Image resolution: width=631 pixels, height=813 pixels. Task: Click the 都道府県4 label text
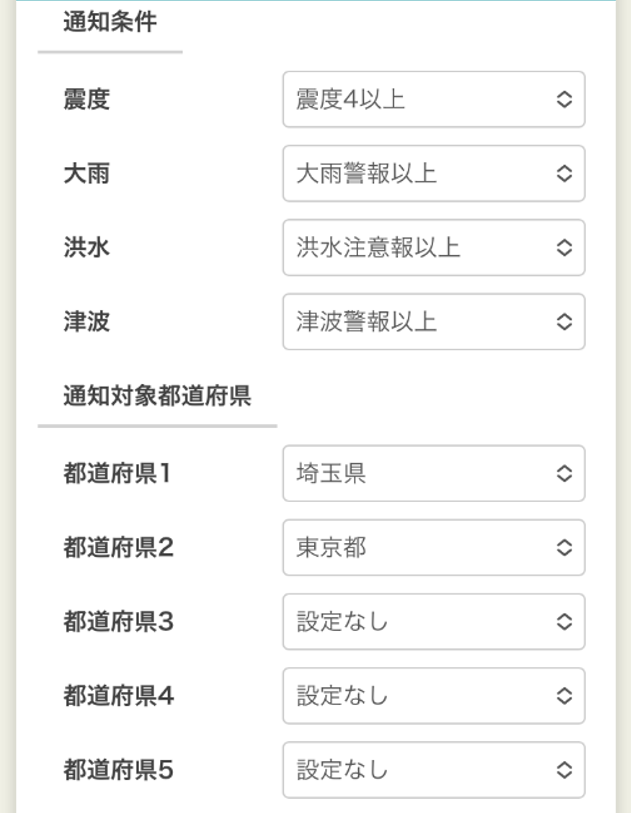click(x=118, y=695)
